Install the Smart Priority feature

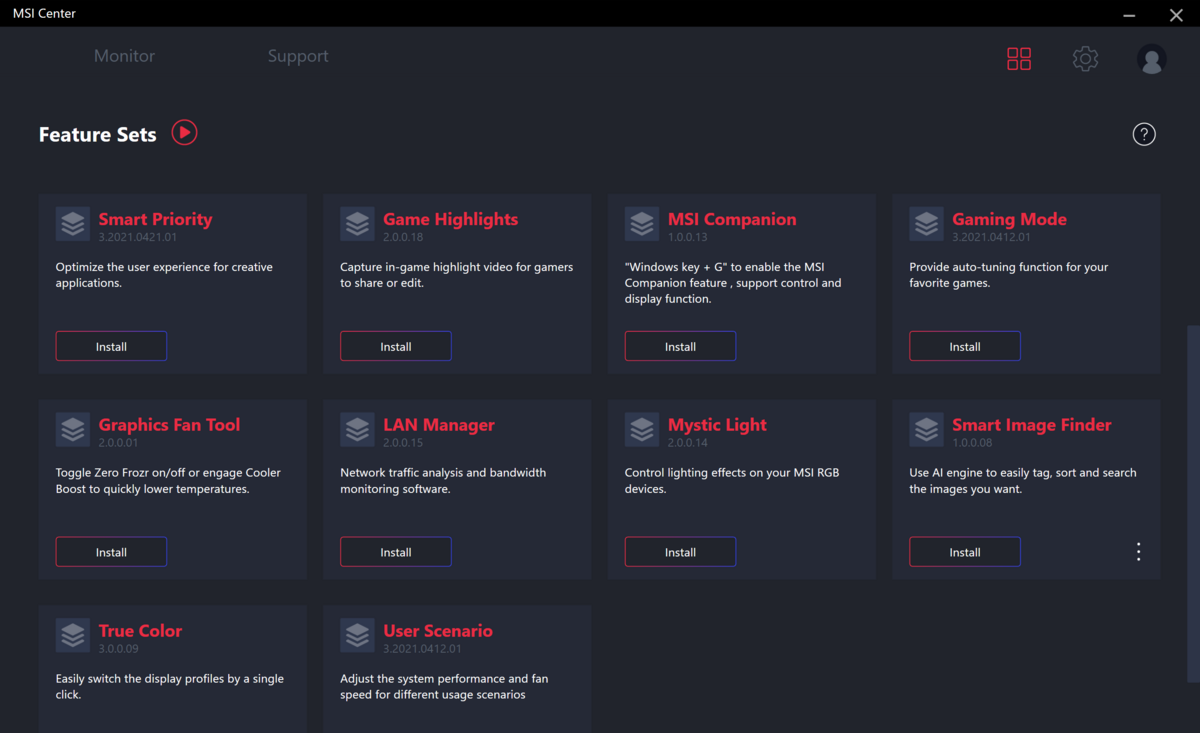pos(111,346)
